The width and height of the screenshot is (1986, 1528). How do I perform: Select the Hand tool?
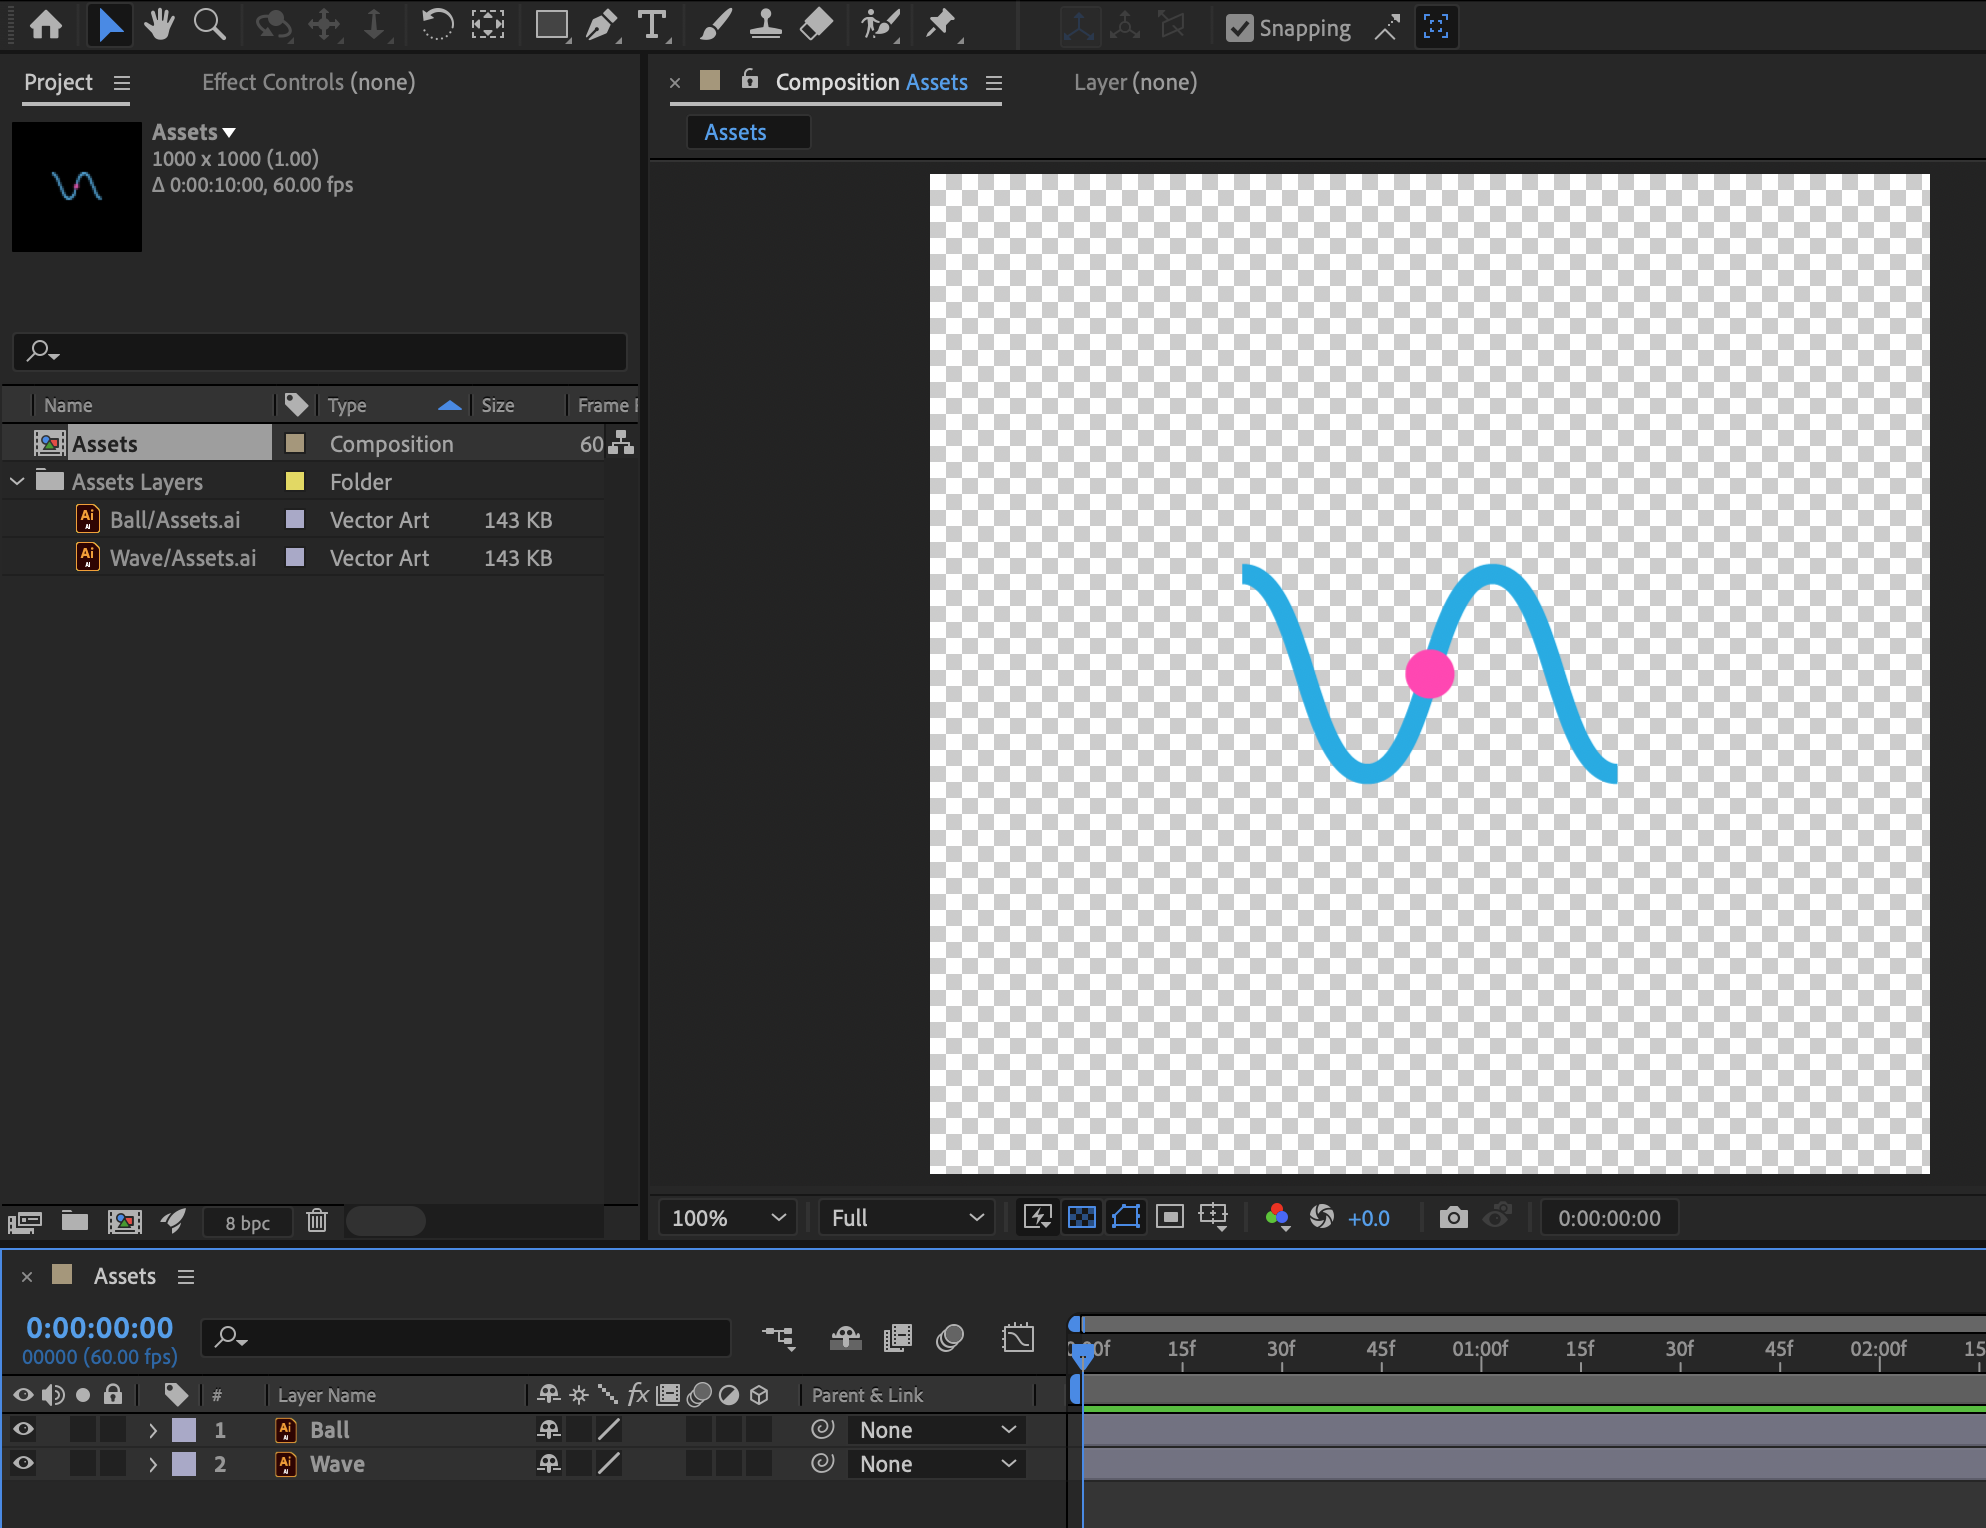coord(158,25)
